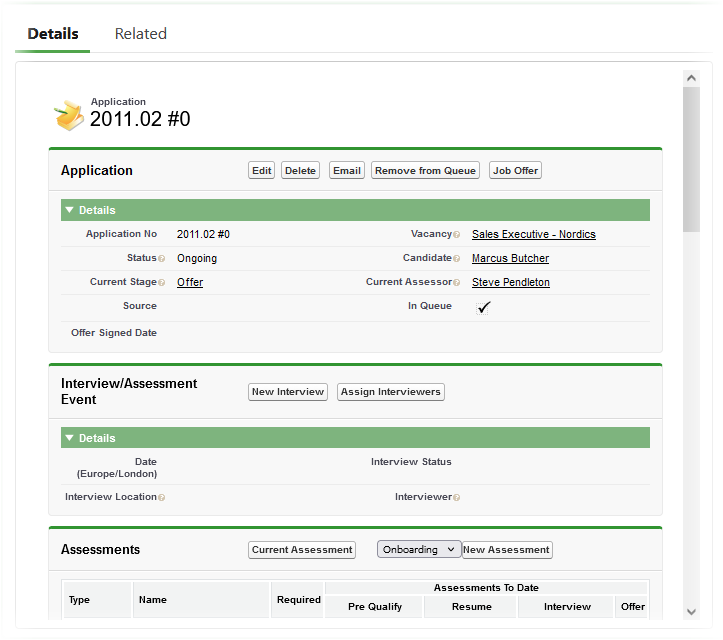This screenshot has width=723, height=640.
Task: Select the Details tab
Action: (x=53, y=33)
